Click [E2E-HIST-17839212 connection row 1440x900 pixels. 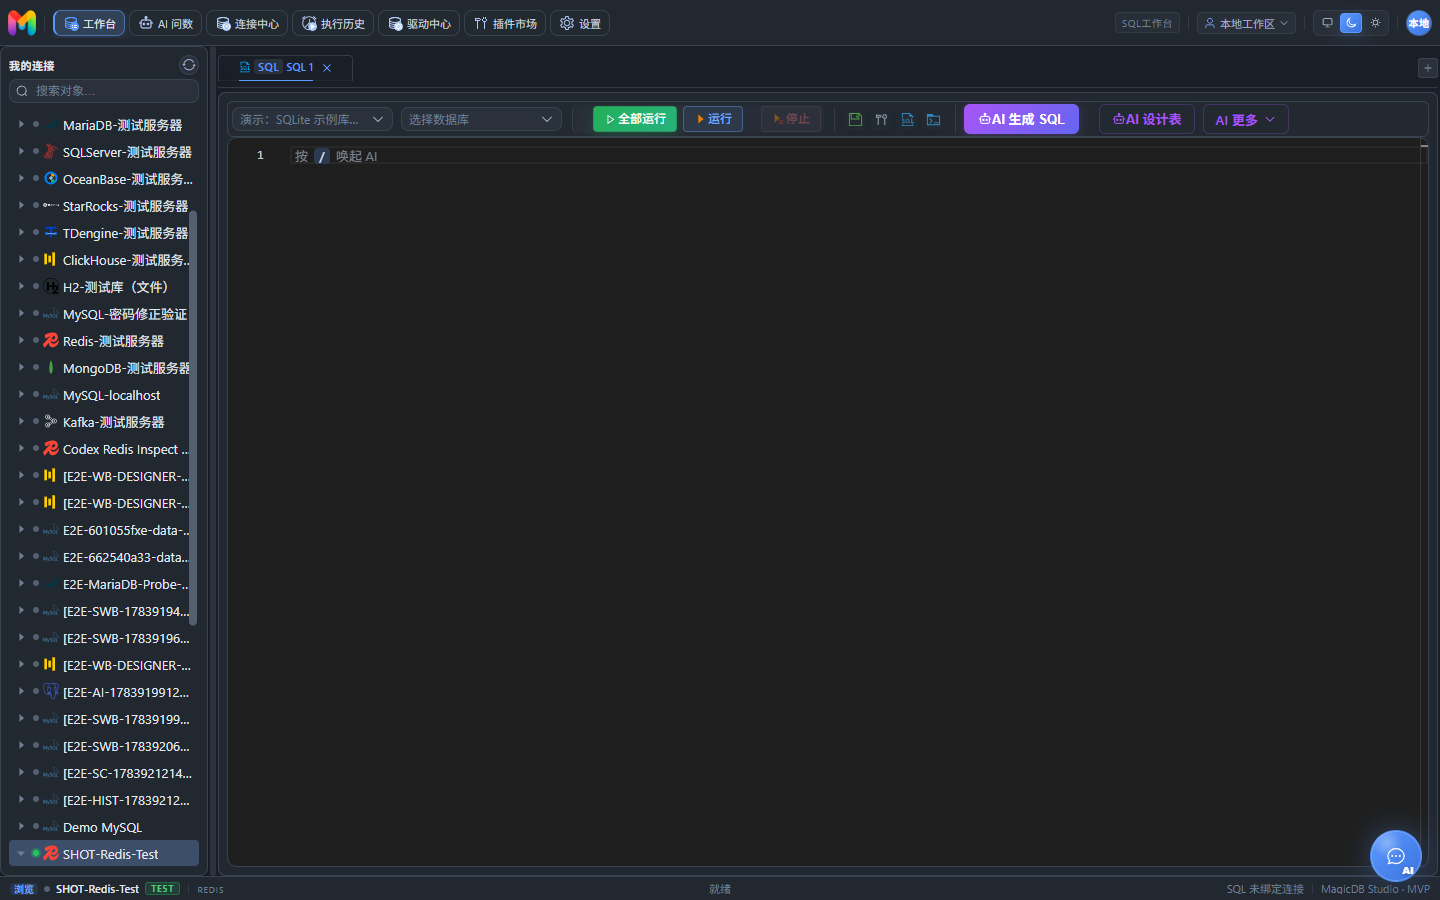tap(104, 800)
